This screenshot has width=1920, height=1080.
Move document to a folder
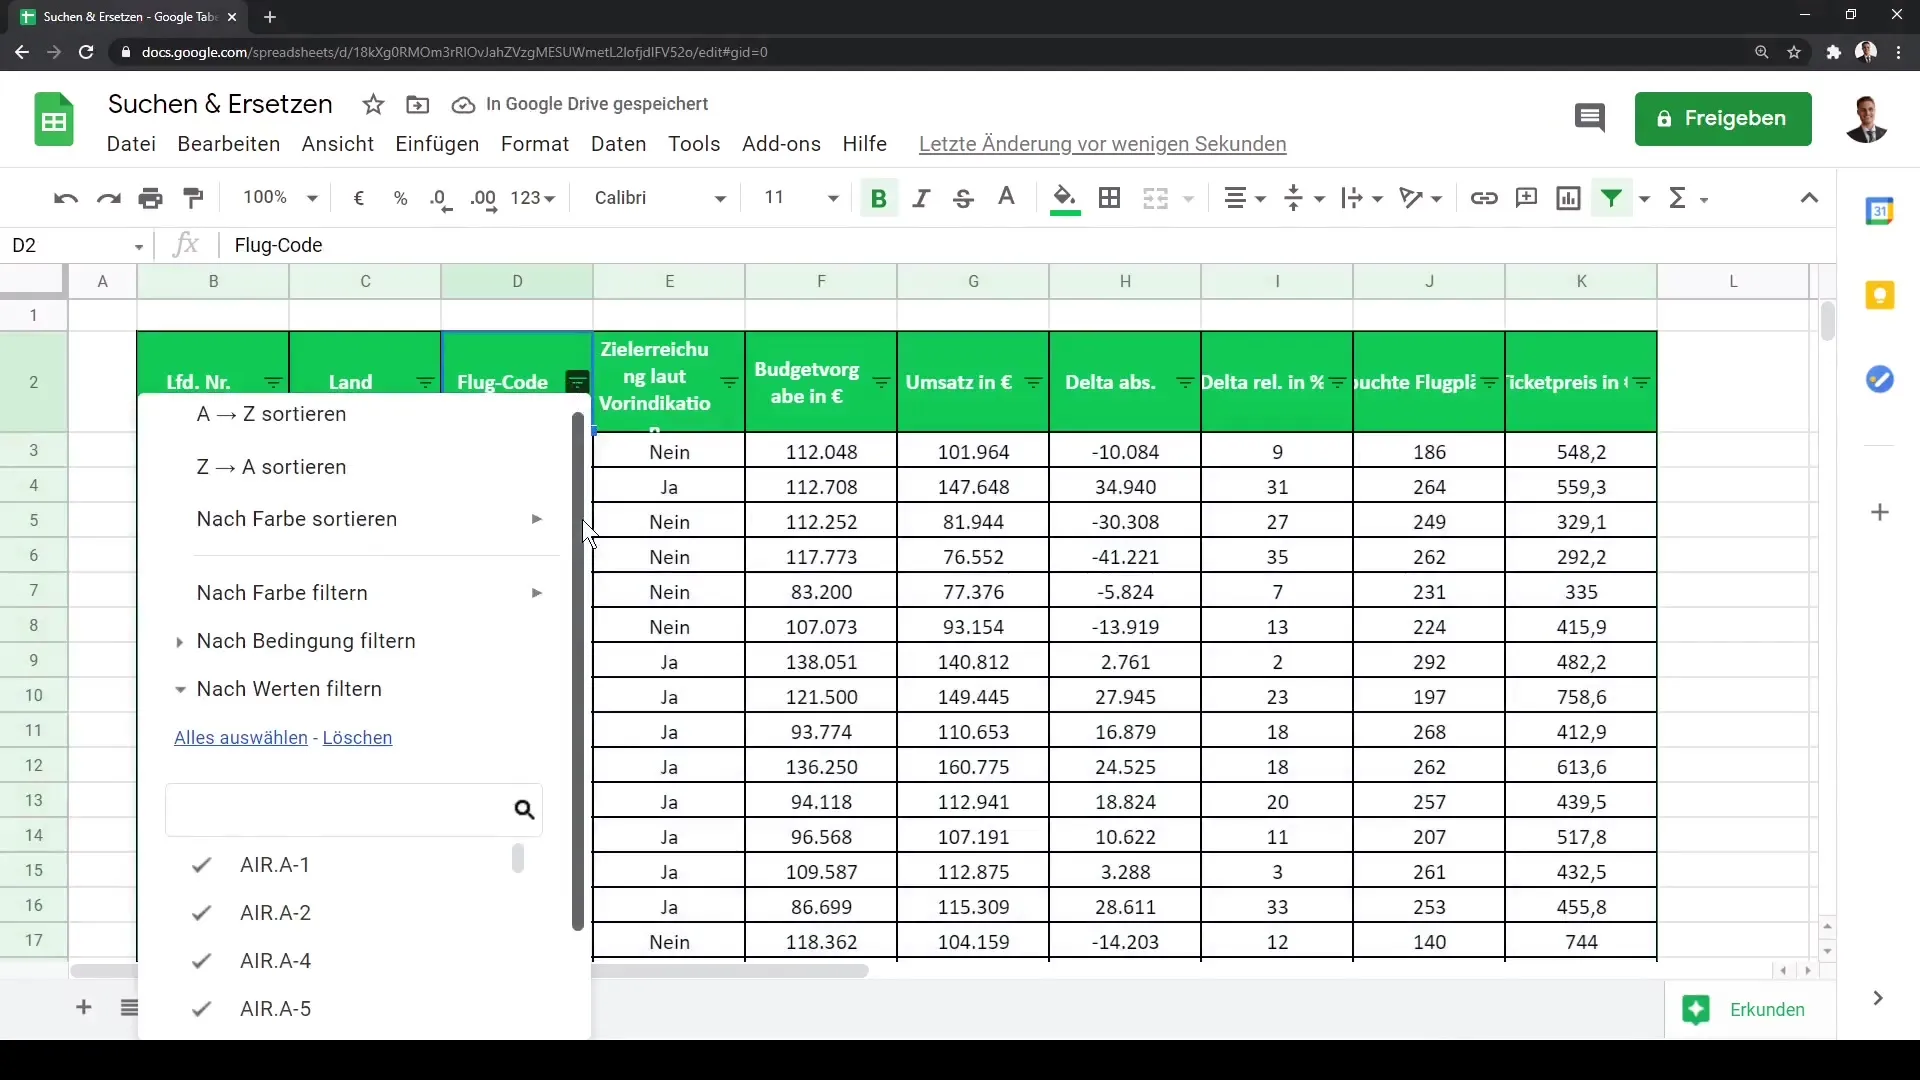click(418, 104)
